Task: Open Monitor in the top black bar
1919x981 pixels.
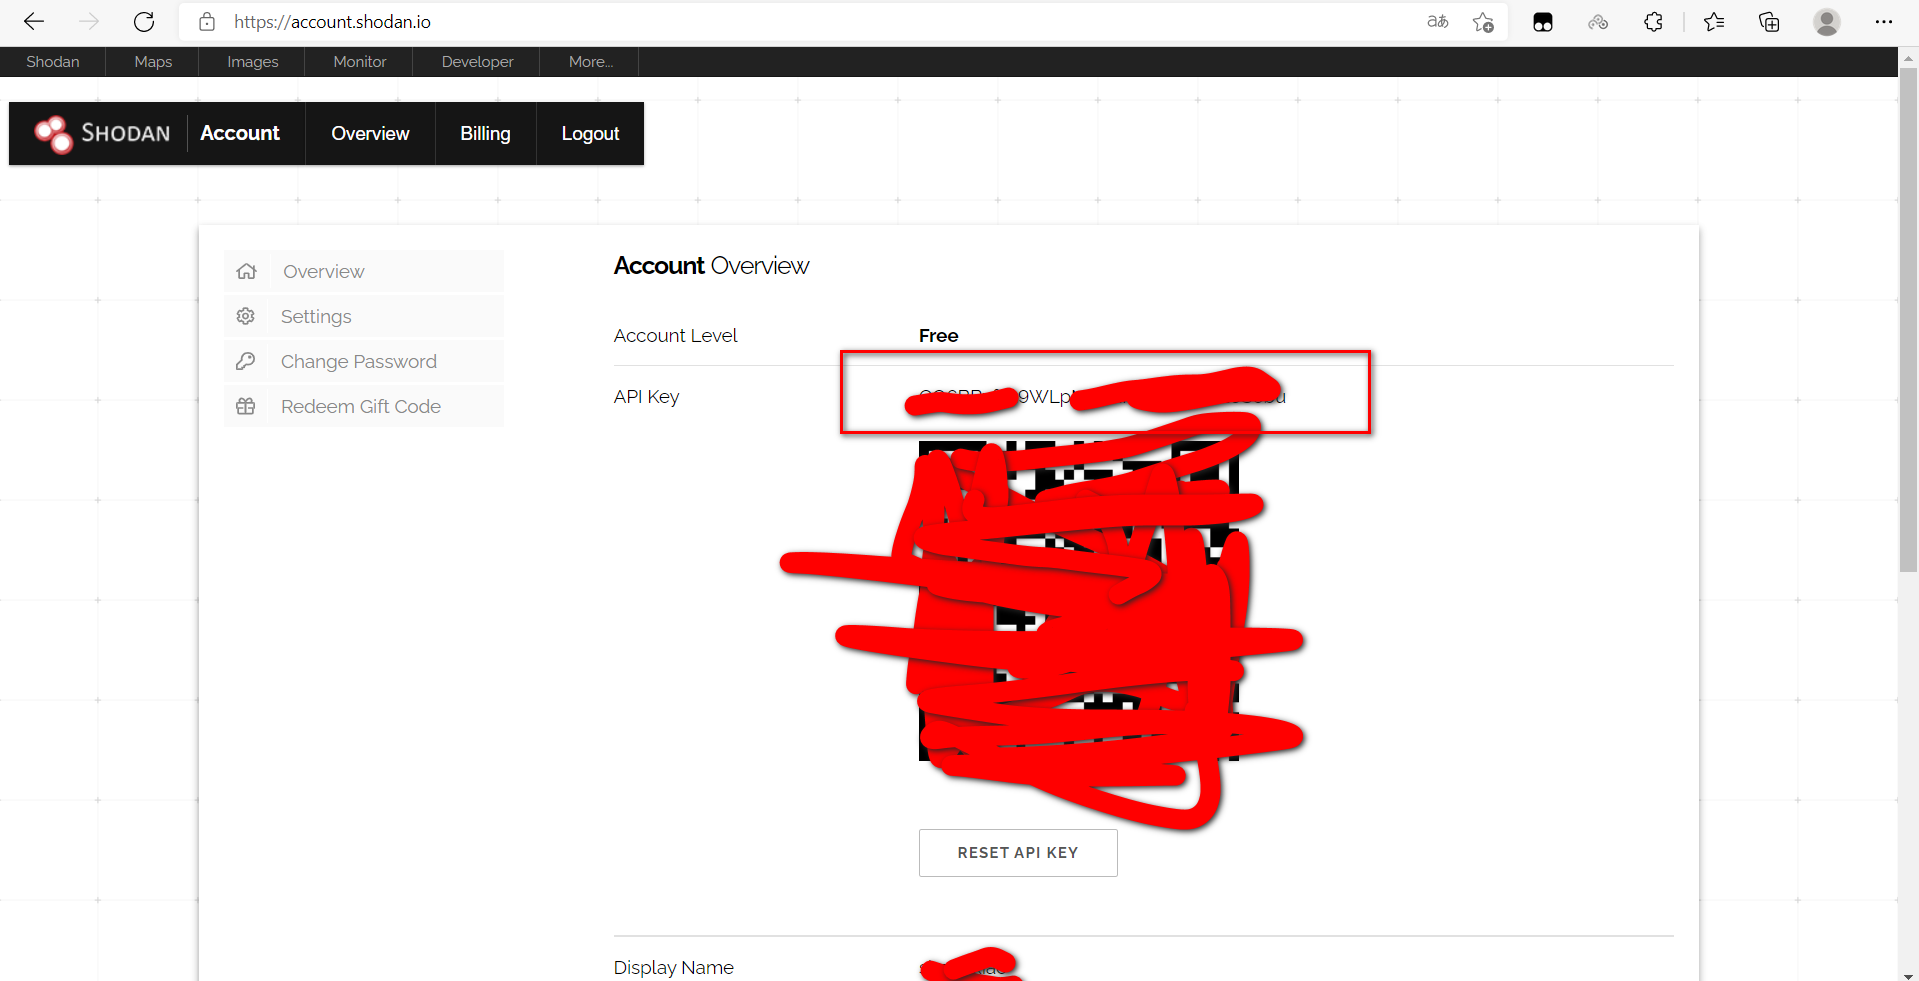Action: coord(360,61)
